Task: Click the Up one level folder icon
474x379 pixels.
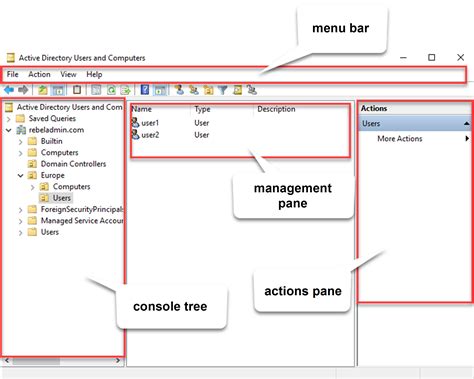Action: (43, 90)
